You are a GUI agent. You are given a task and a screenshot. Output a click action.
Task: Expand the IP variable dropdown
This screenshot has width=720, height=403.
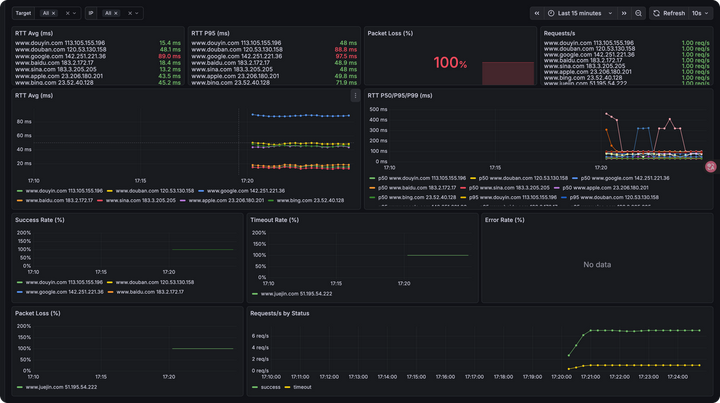coord(136,14)
